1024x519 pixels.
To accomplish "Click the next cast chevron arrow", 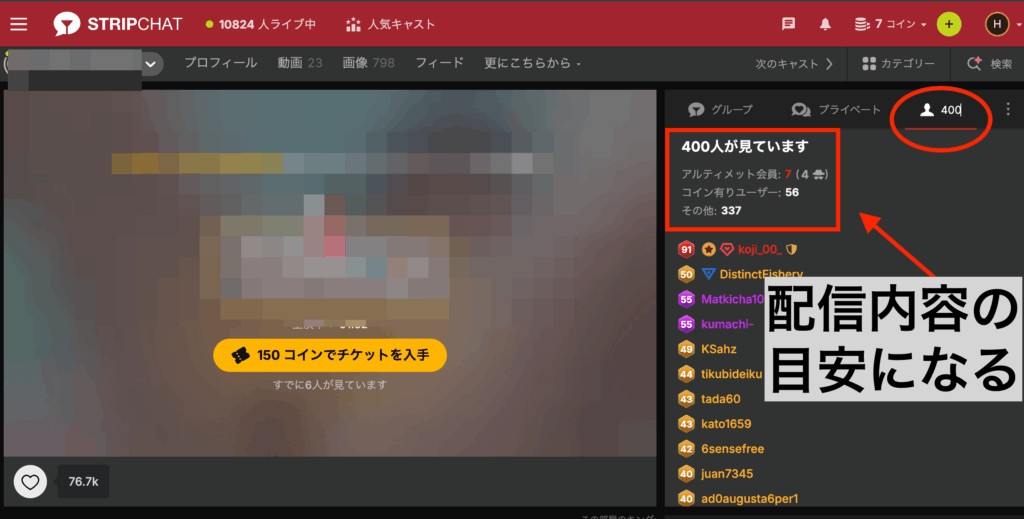I will click(x=829, y=64).
